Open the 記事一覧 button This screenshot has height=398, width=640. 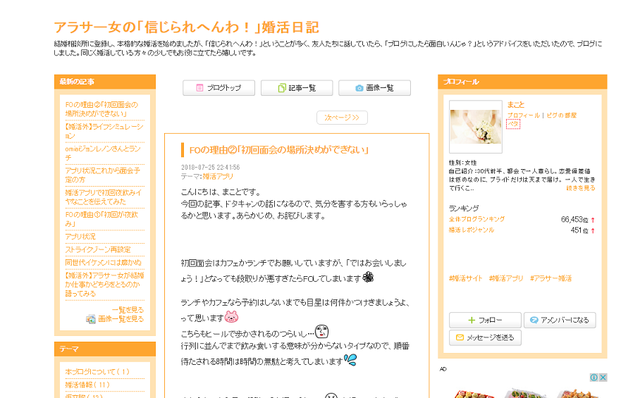tap(297, 88)
